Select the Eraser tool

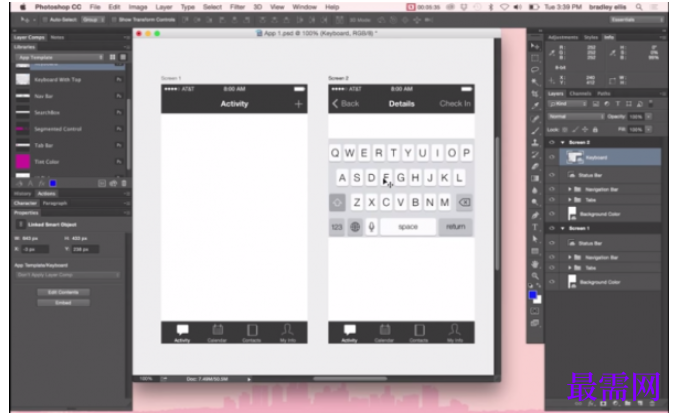(x=535, y=166)
